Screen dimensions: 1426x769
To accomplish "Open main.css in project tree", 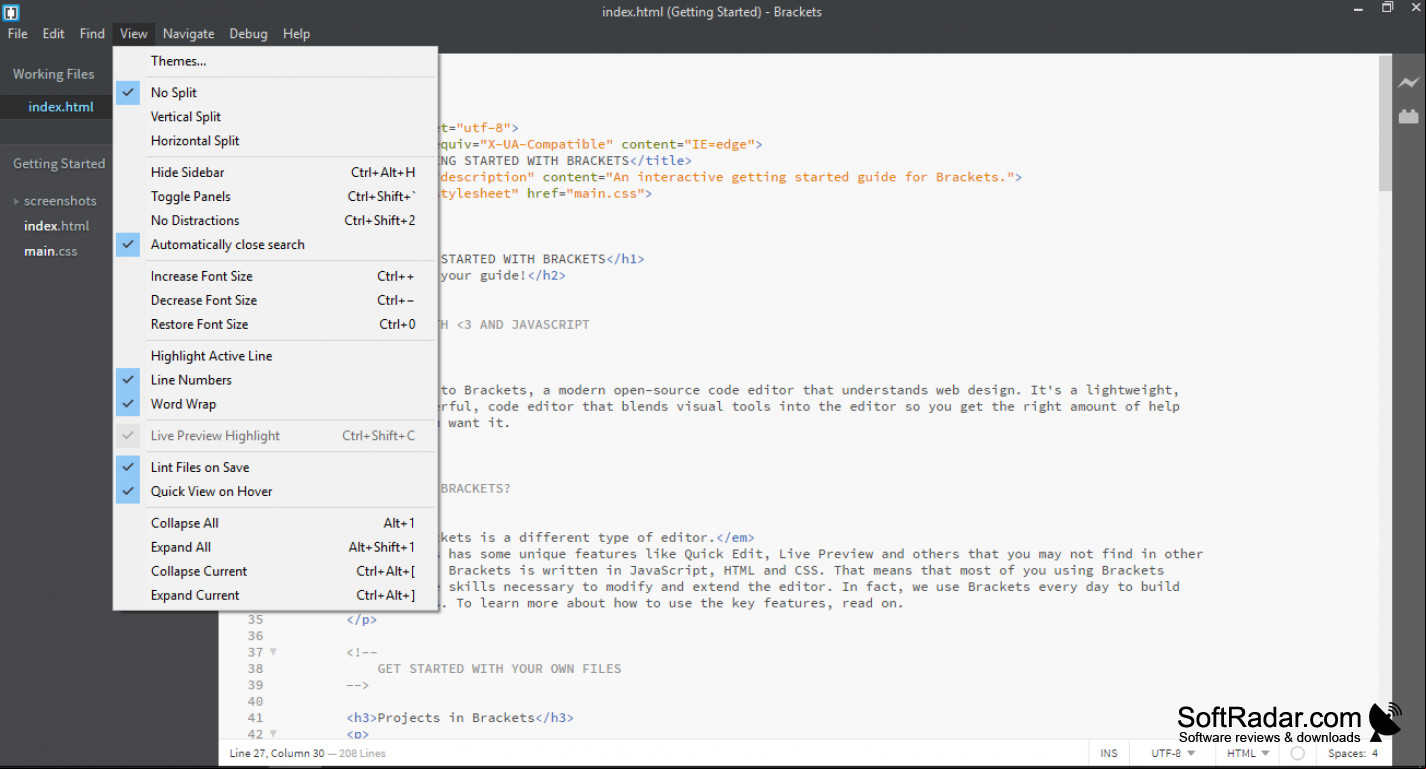I will pyautogui.click(x=50, y=251).
